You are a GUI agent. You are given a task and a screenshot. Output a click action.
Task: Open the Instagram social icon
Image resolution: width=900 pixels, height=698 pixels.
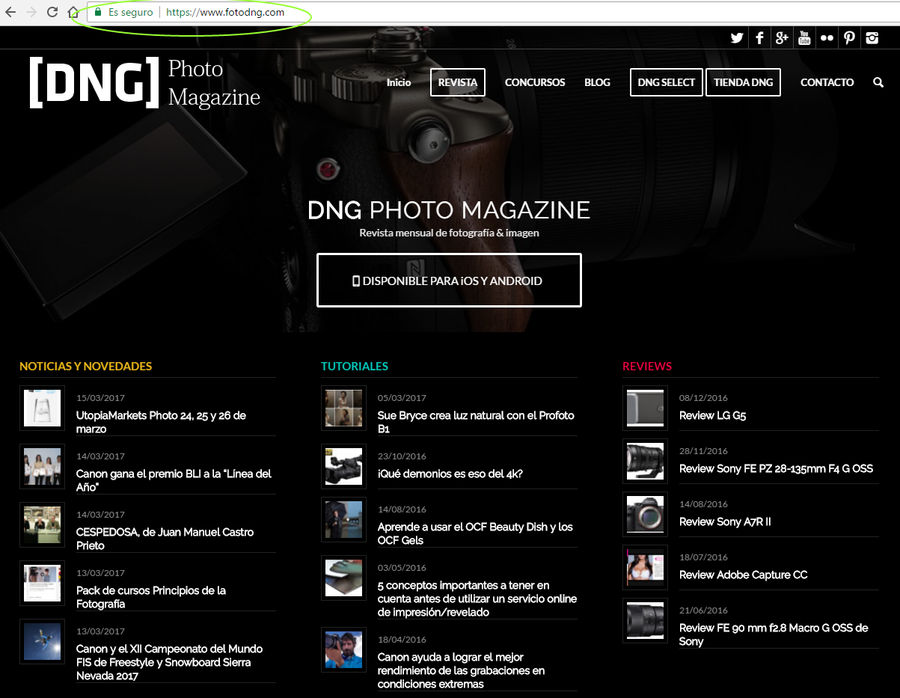[x=872, y=38]
